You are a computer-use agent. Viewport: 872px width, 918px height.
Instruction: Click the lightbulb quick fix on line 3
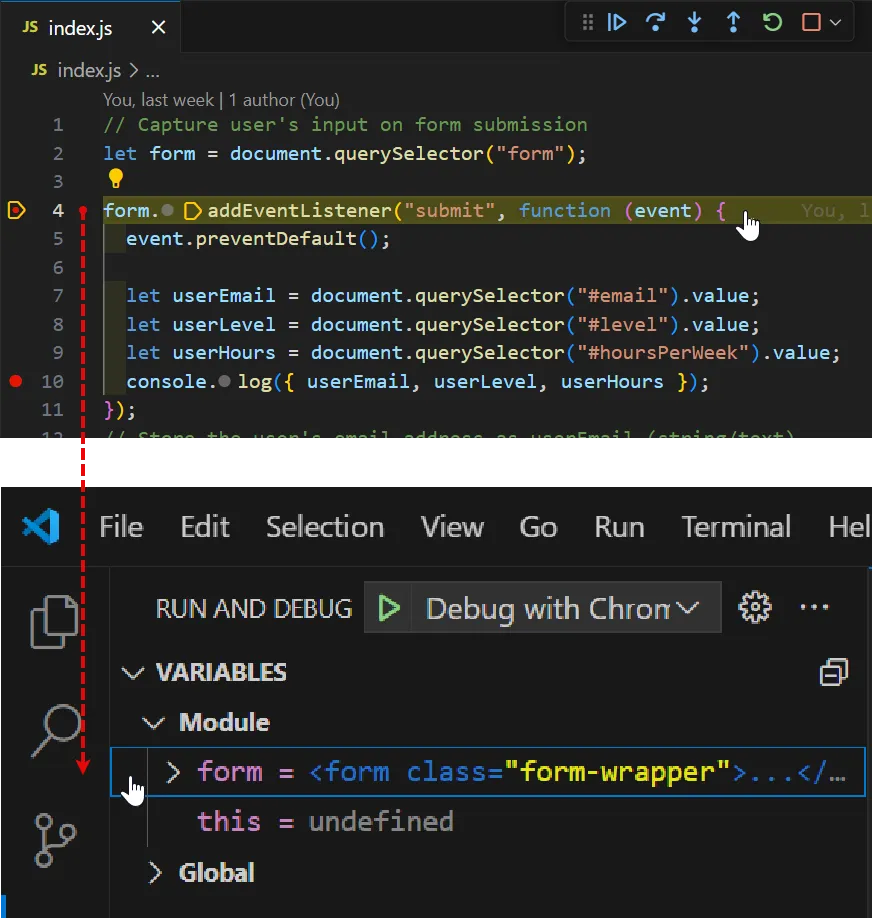click(x=116, y=177)
